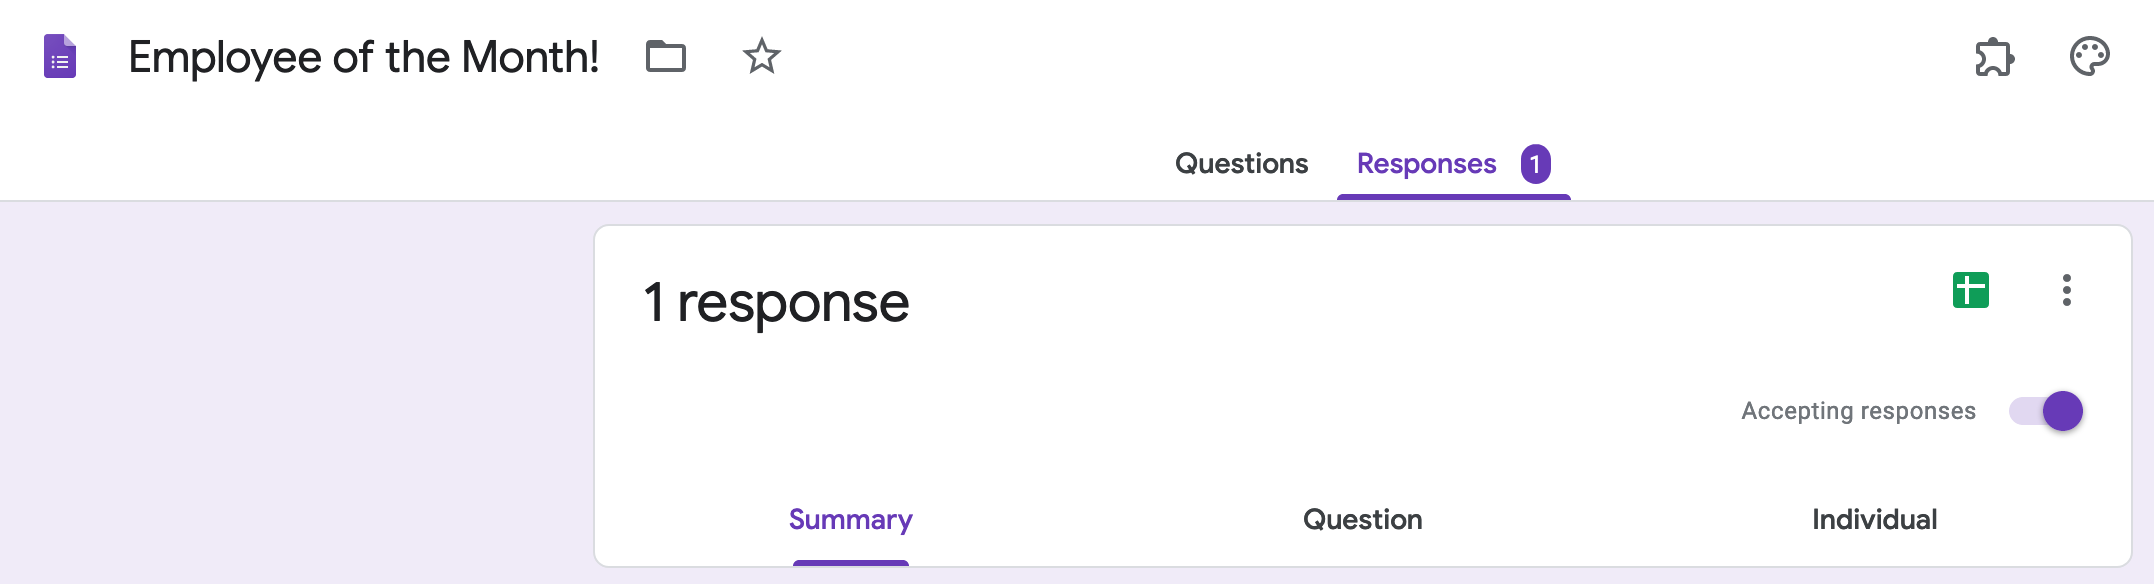Star the Employee of the Month form
Viewport: 2154px width, 584px height.
click(761, 56)
